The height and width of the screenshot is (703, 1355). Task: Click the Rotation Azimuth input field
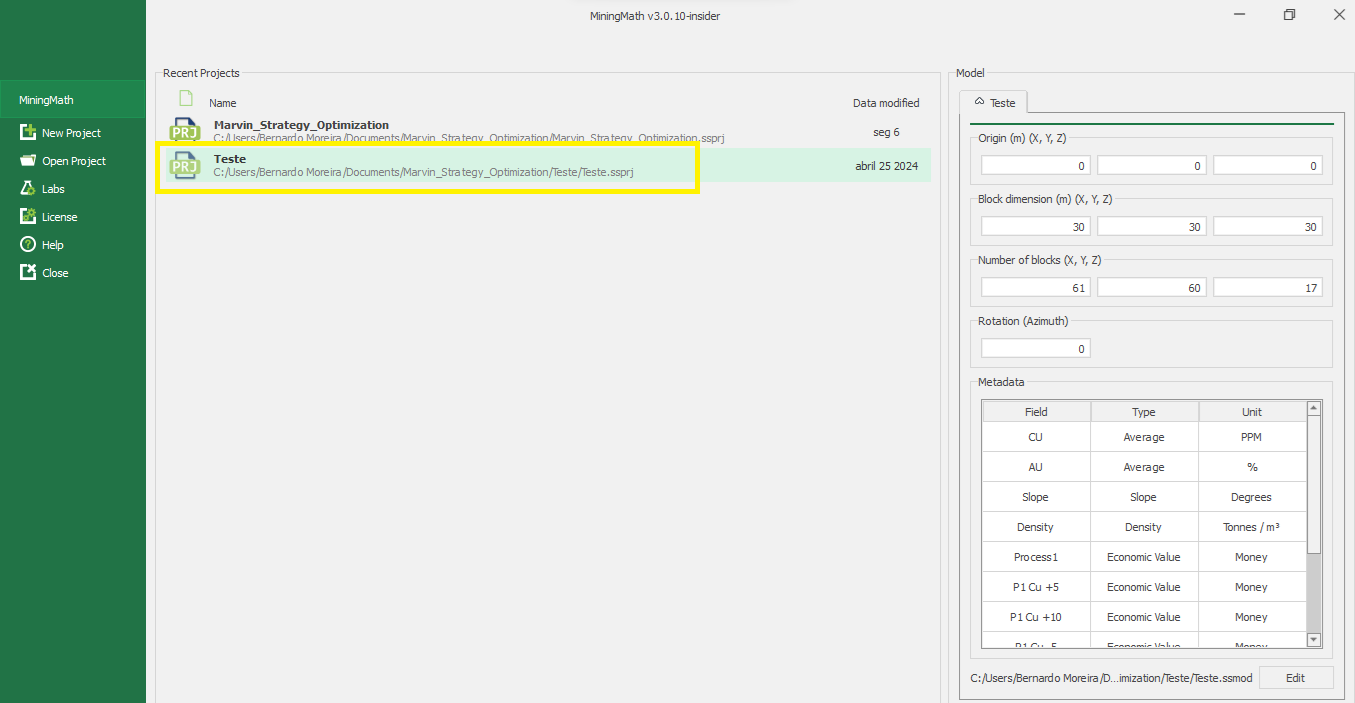point(1035,349)
